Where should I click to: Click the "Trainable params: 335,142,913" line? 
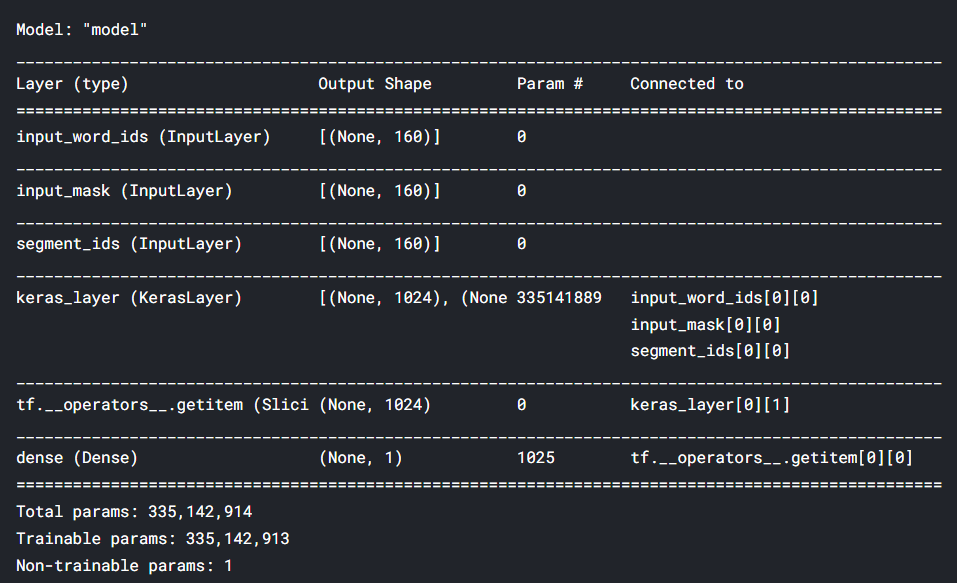153,538
